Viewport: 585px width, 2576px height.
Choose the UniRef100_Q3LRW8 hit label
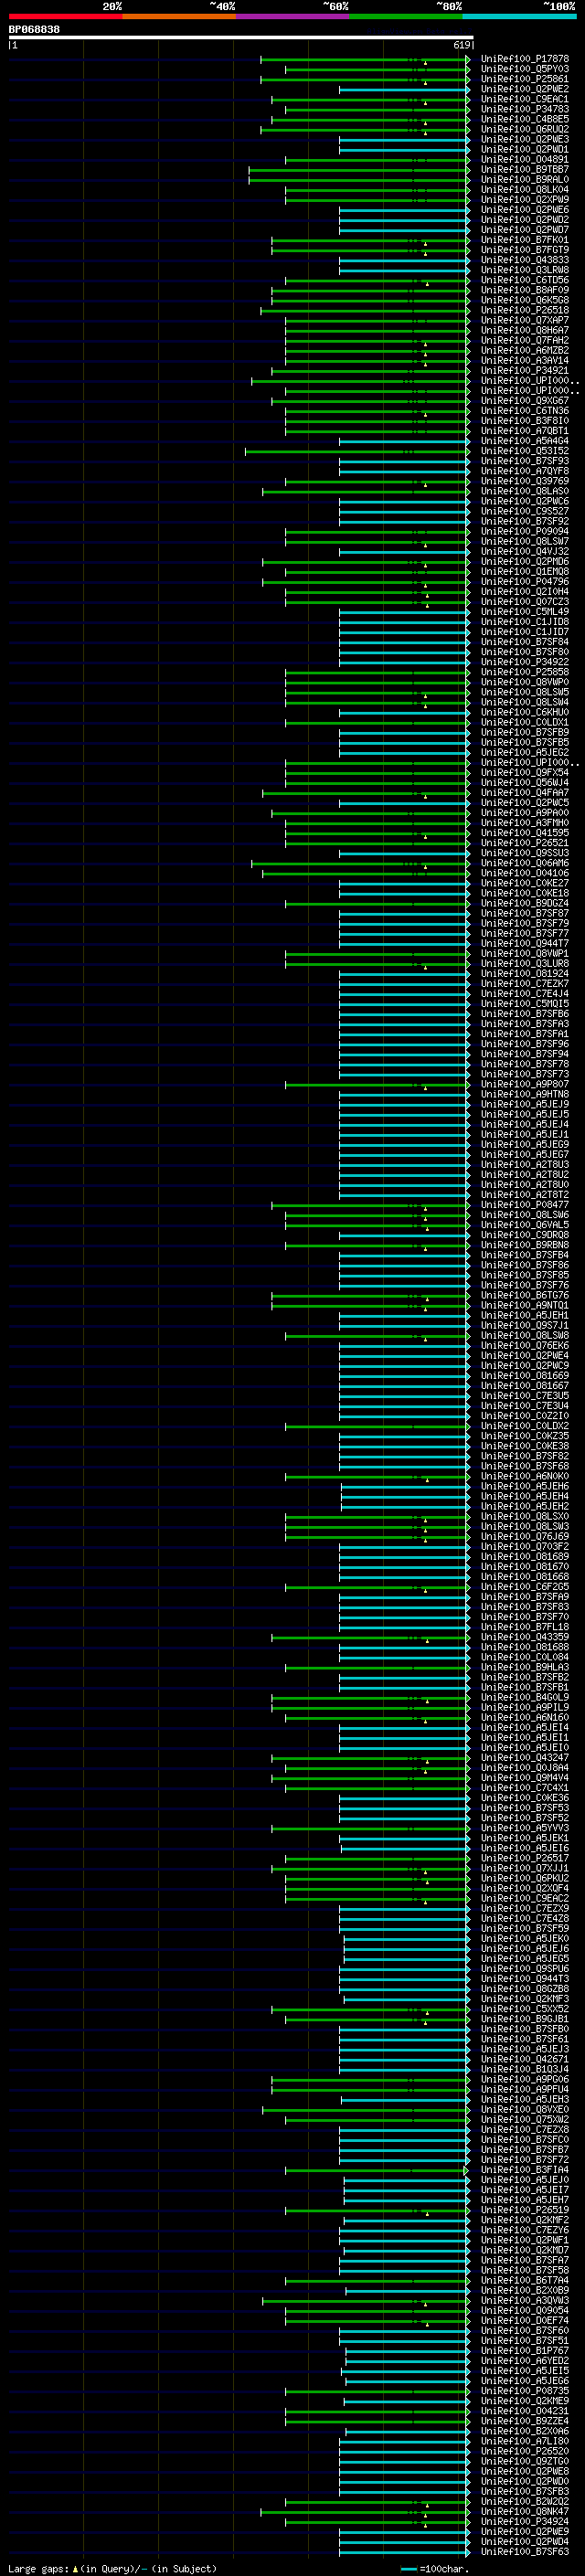click(x=525, y=270)
